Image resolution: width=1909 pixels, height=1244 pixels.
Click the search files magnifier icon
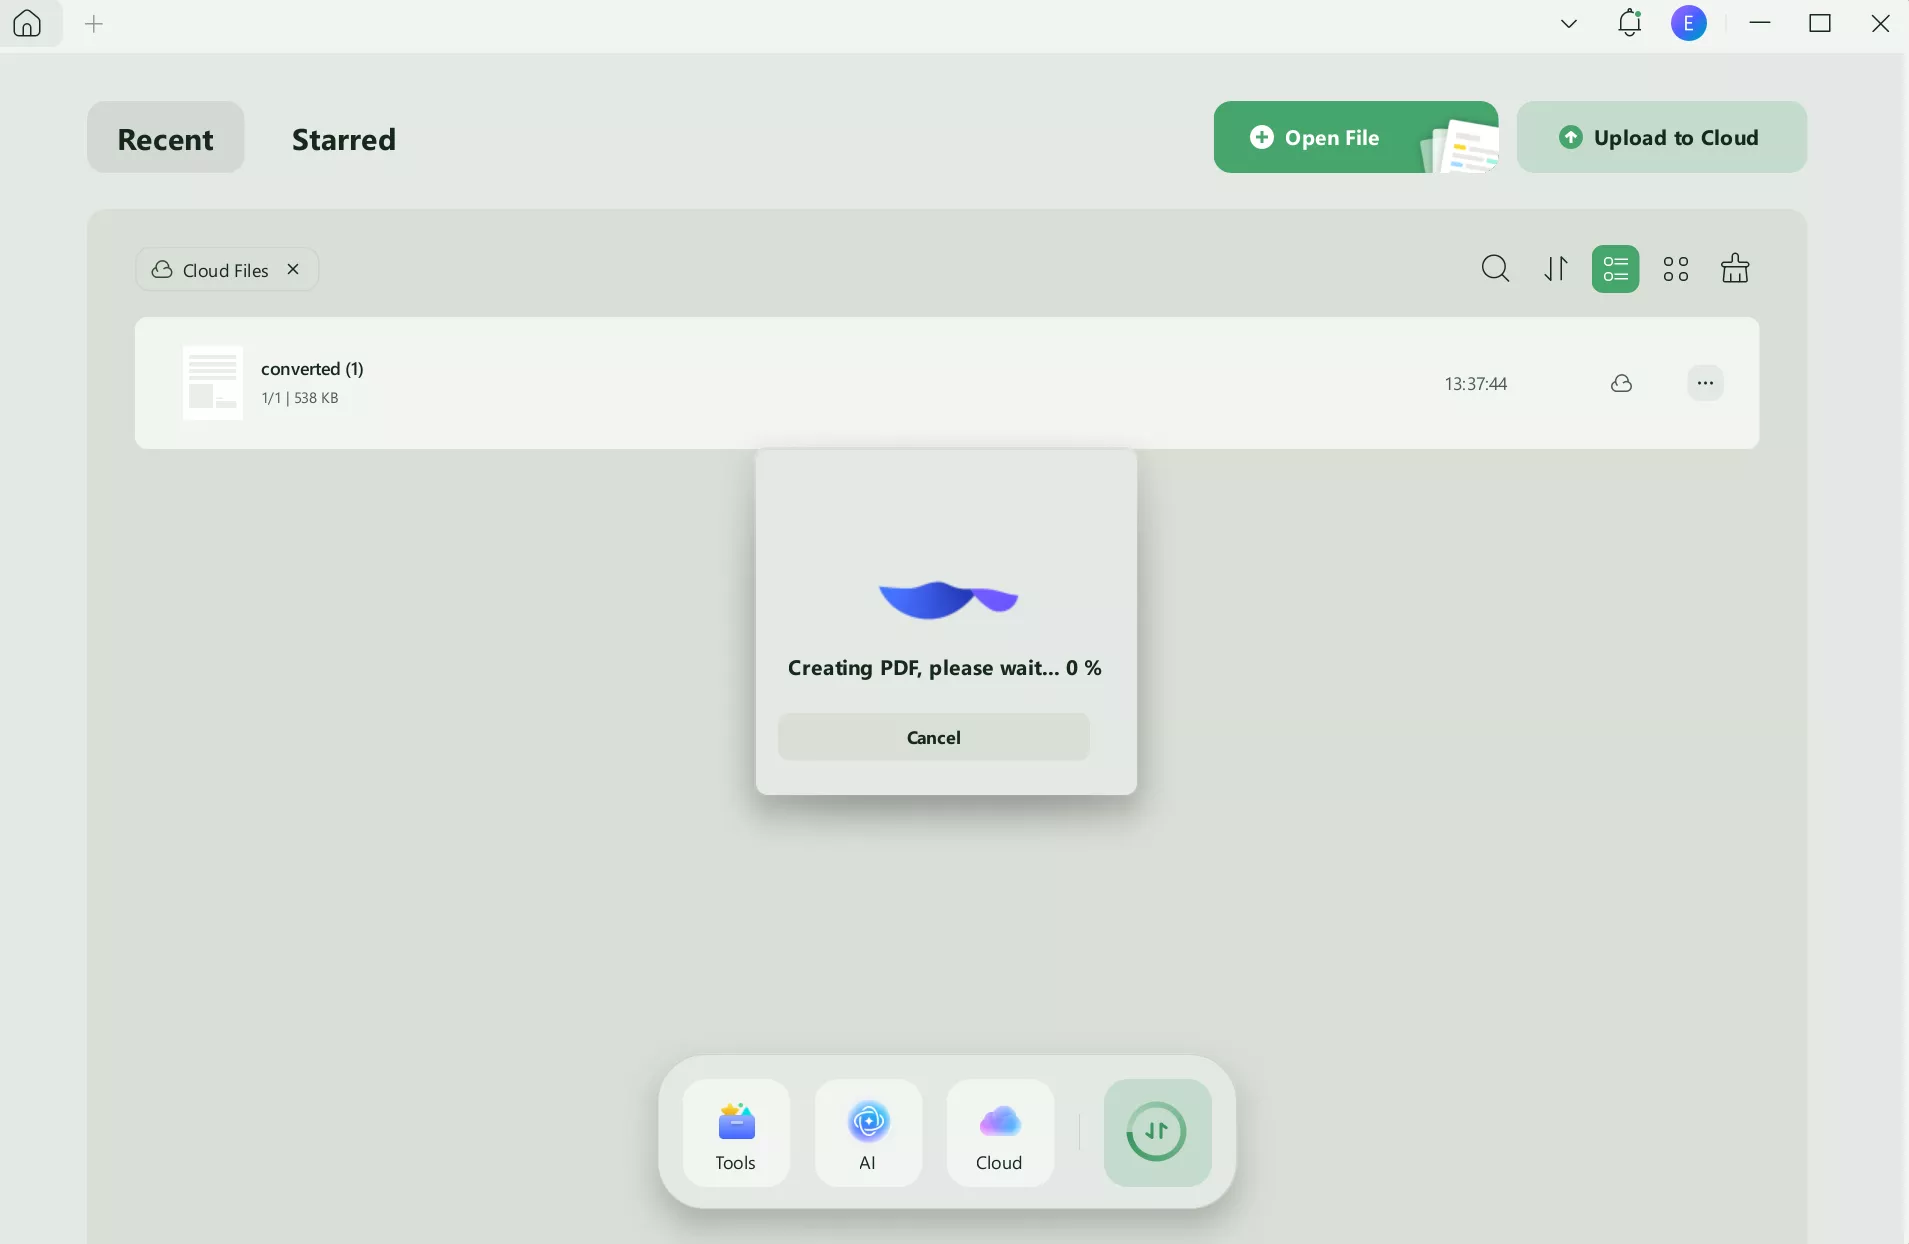[x=1495, y=269]
